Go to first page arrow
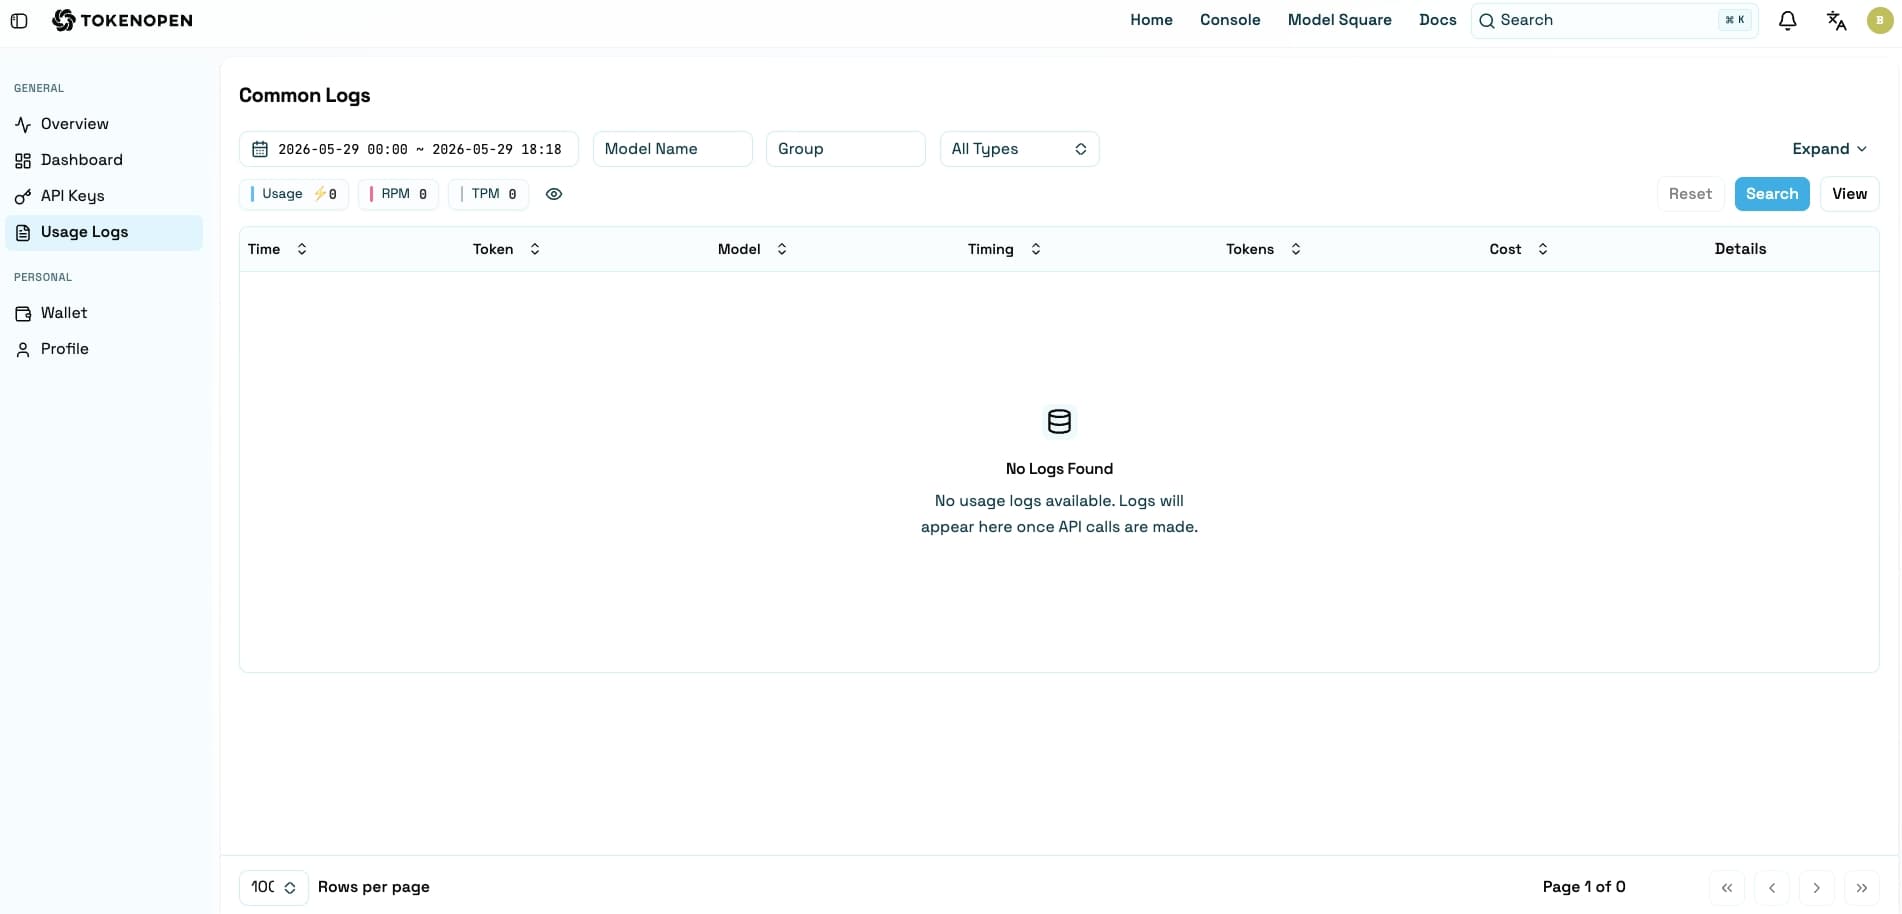The height and width of the screenshot is (914, 1902). (1727, 887)
